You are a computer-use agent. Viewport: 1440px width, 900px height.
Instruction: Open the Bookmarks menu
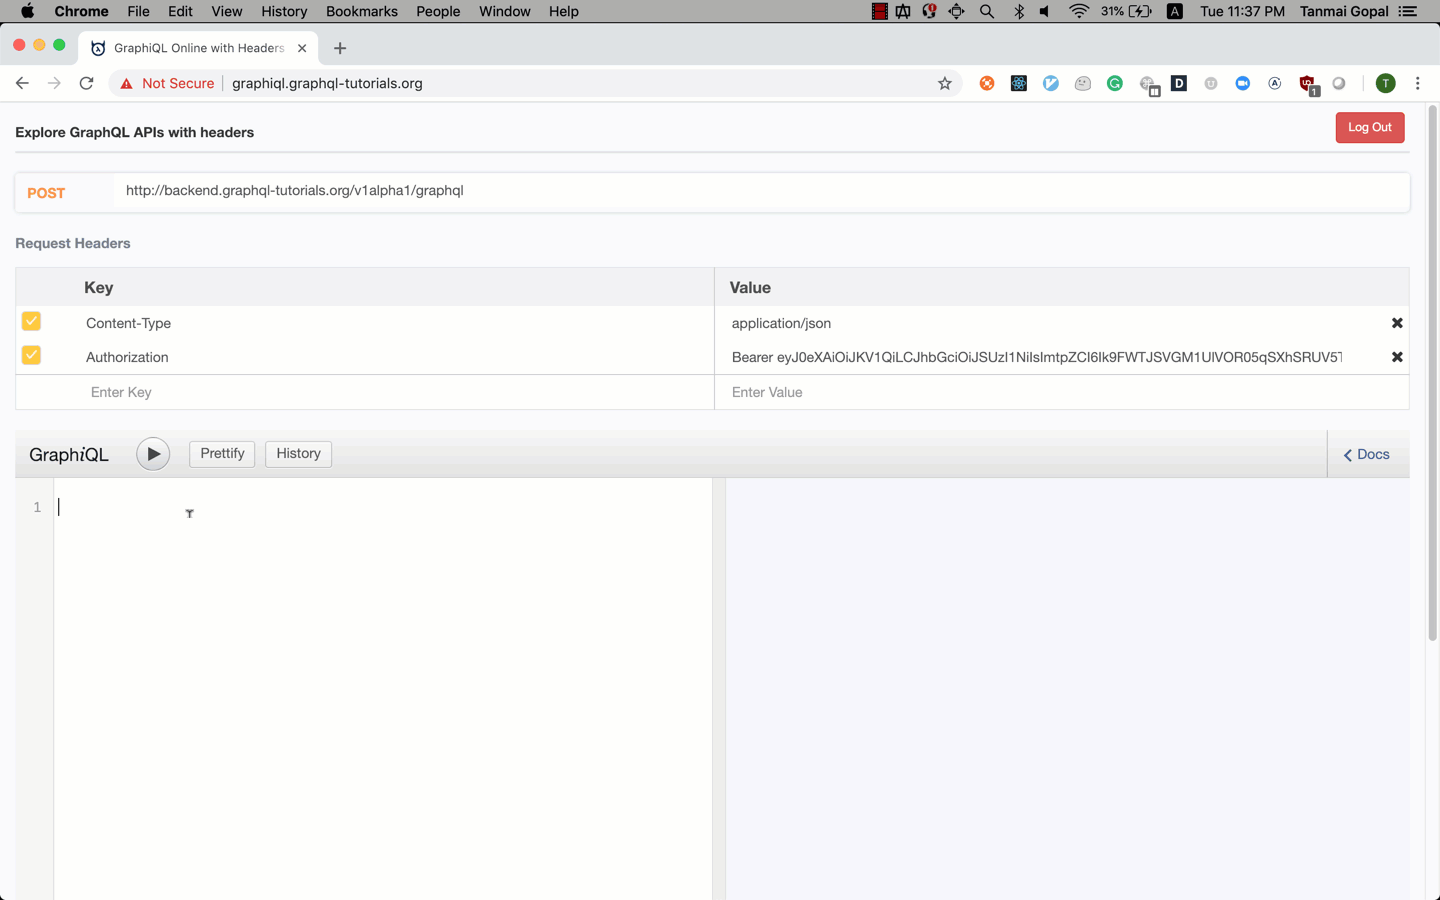coord(362,11)
